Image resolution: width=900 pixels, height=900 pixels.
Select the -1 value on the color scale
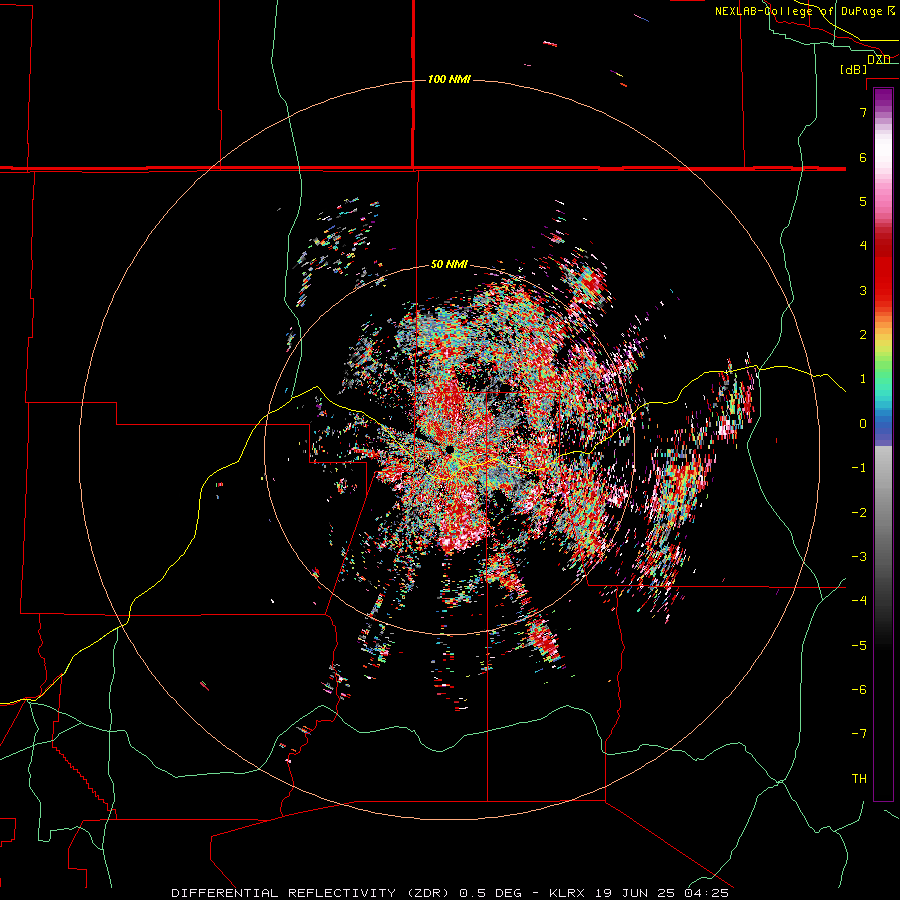[859, 468]
